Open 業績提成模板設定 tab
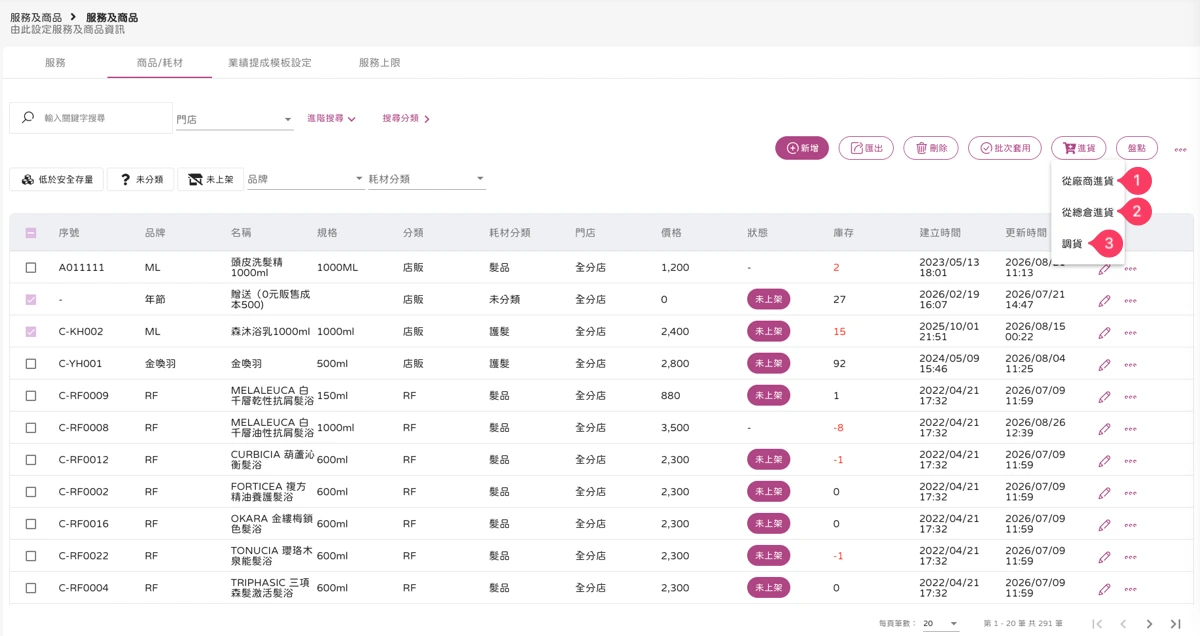This screenshot has width=1200, height=636. tap(269, 62)
